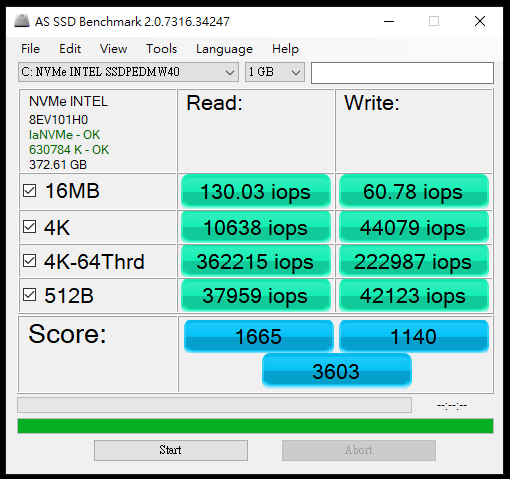This screenshot has height=479, width=510.
Task: Click the 4K write result 44079 iops
Action: click(414, 227)
